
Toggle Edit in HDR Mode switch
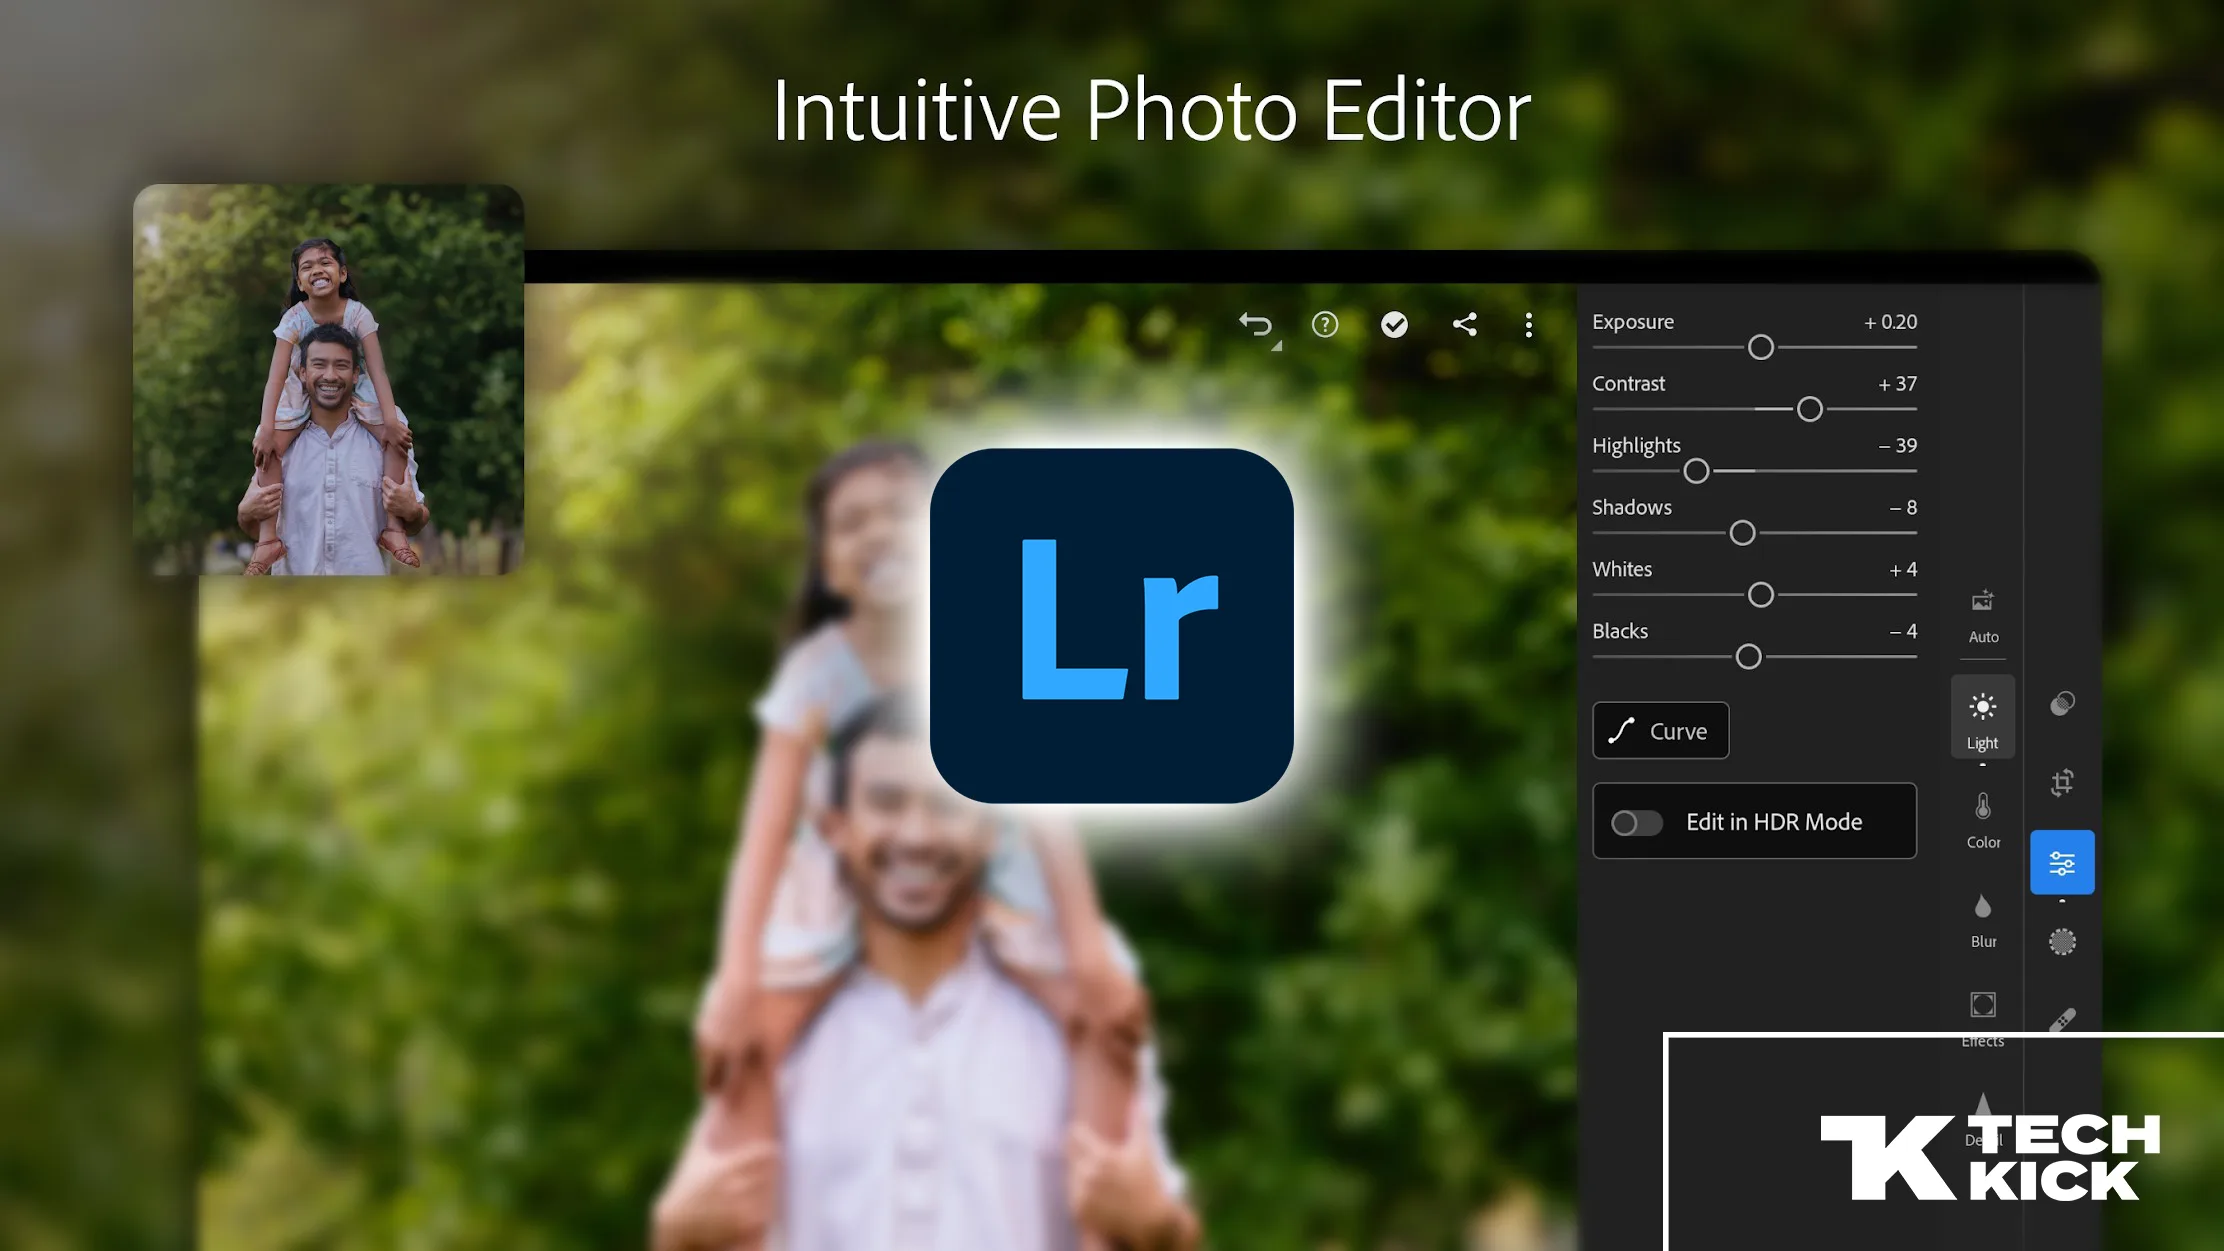1637,822
